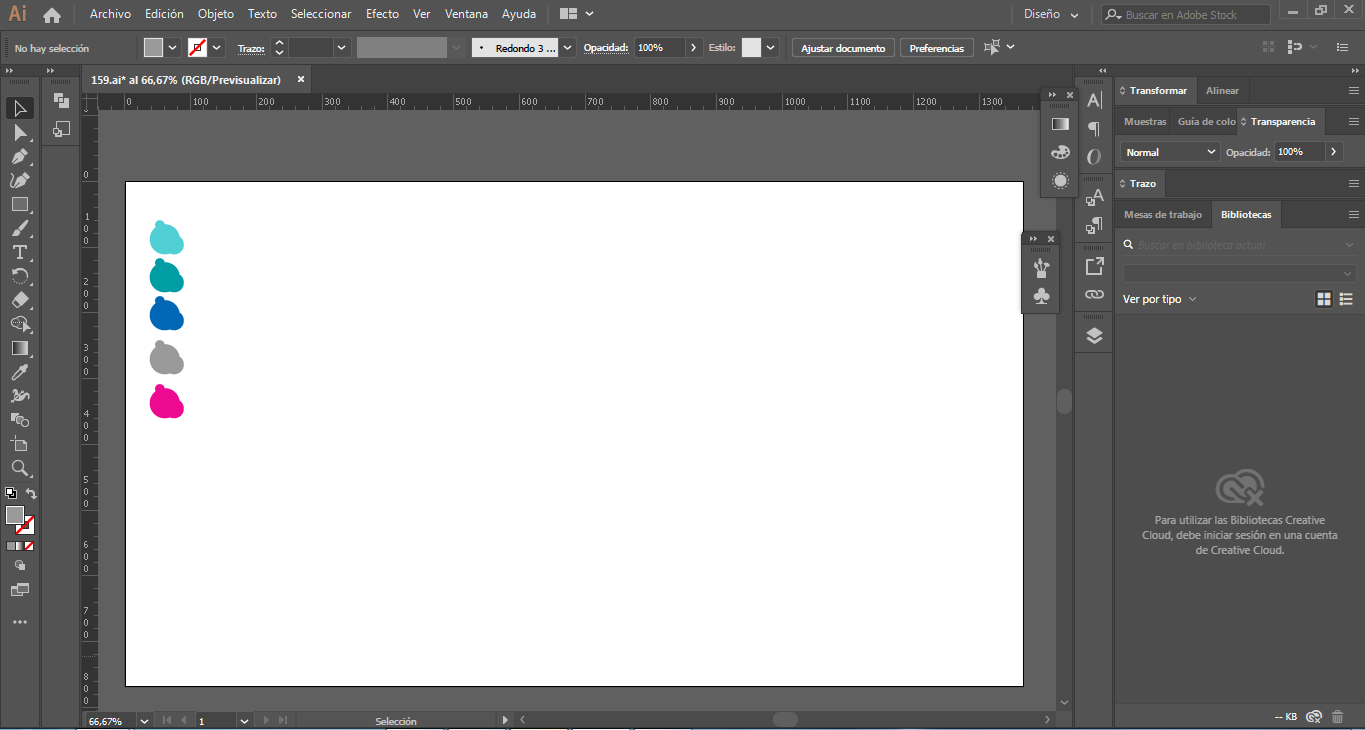This screenshot has width=1365, height=730.
Task: Select the Rotate tool
Action: pos(20,276)
